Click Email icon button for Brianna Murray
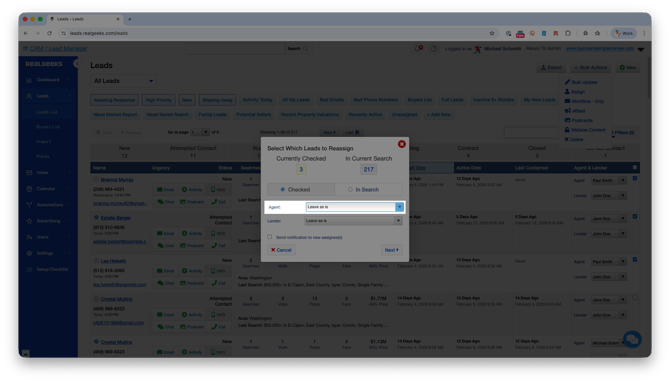This screenshot has width=670, height=382. [x=165, y=190]
